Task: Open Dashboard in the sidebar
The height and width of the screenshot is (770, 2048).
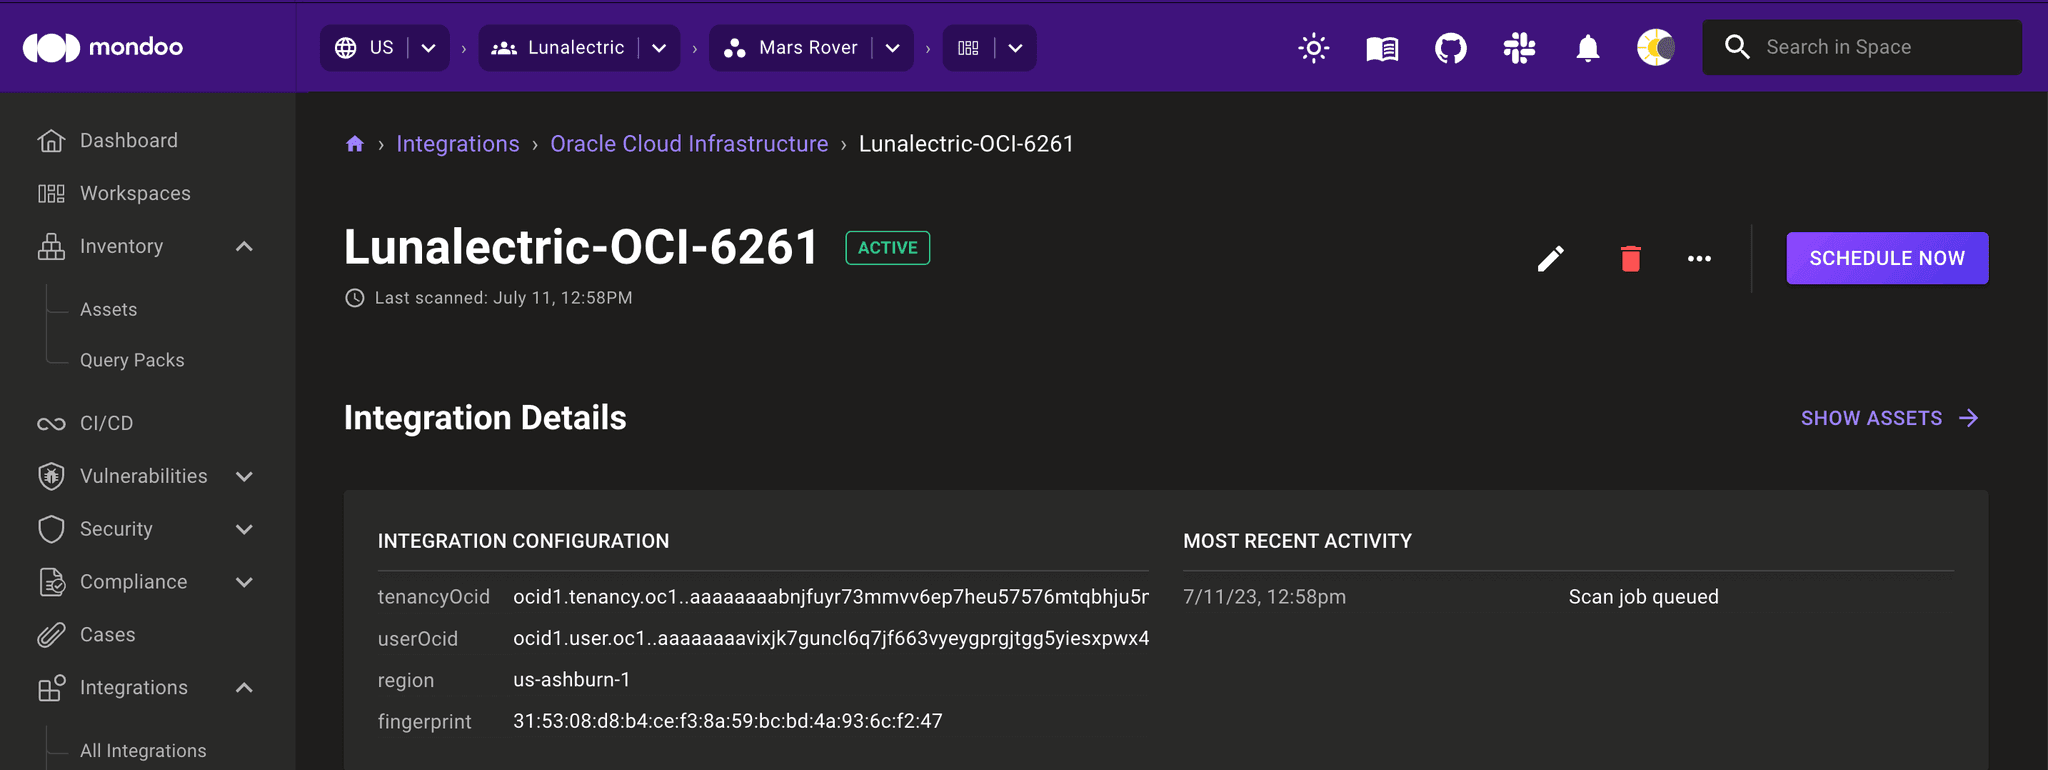Action: pos(129,141)
